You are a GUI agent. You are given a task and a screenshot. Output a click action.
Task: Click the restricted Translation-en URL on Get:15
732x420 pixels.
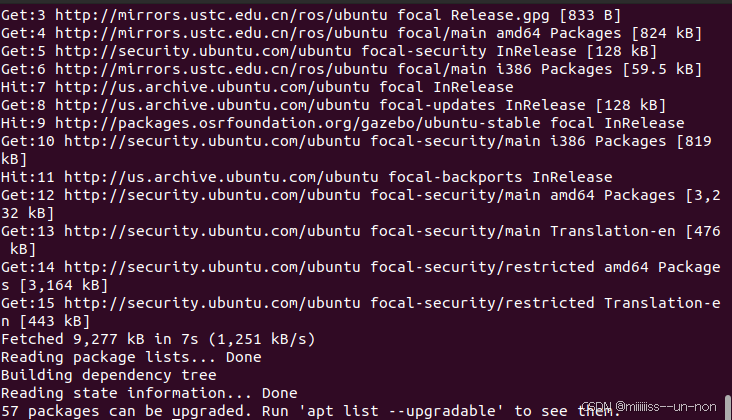(x=212, y=303)
